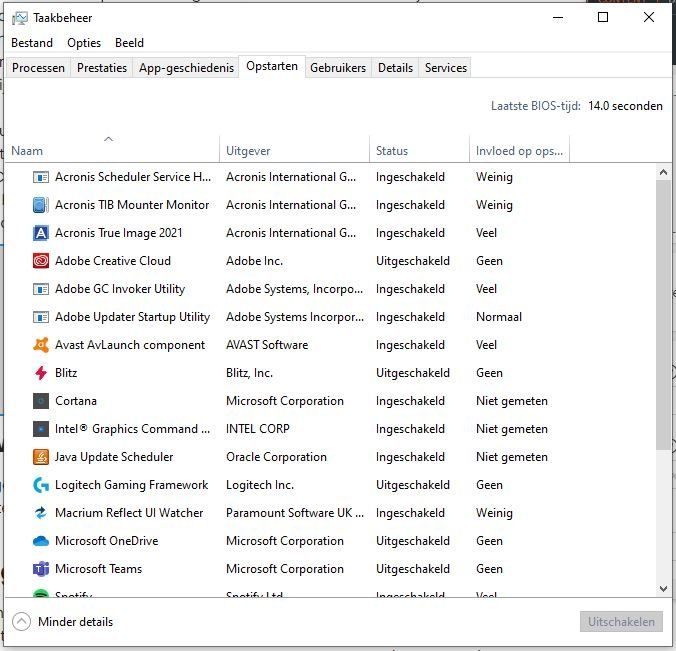This screenshot has height=651, width=676.
Task: Select the Opstarten tab
Action: 272,66
